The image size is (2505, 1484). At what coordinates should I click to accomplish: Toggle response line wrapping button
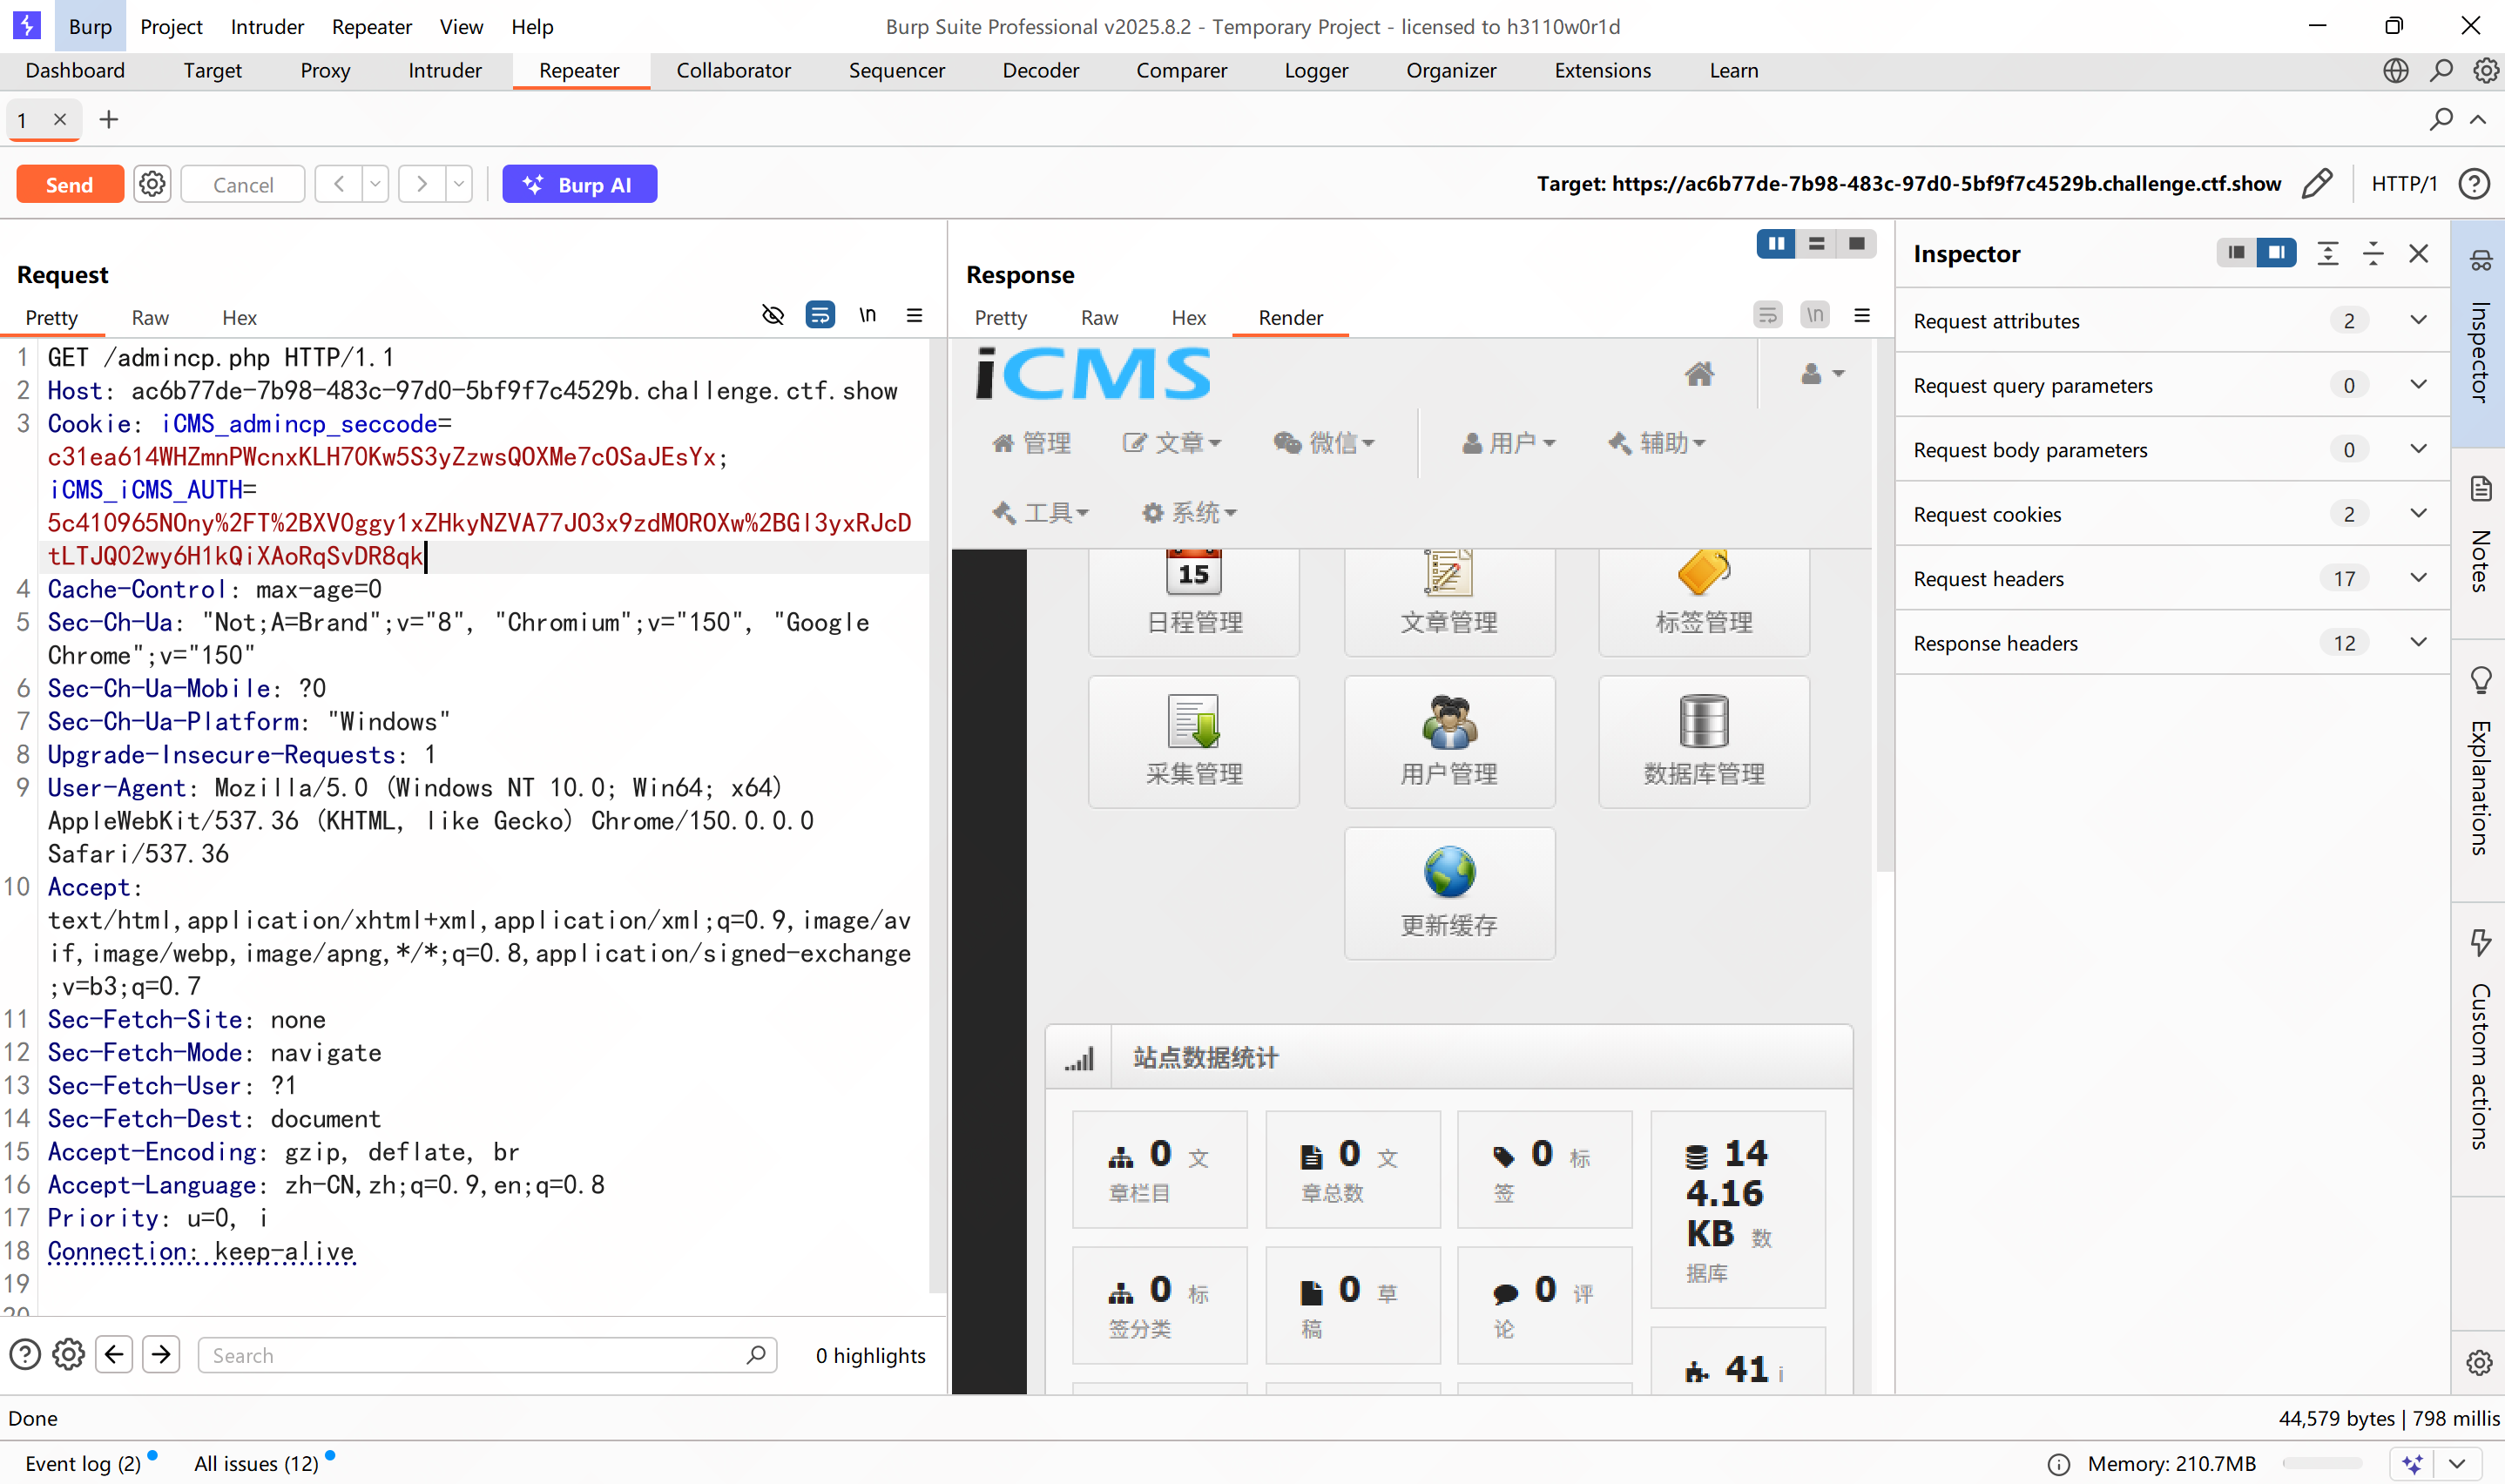(x=1768, y=316)
